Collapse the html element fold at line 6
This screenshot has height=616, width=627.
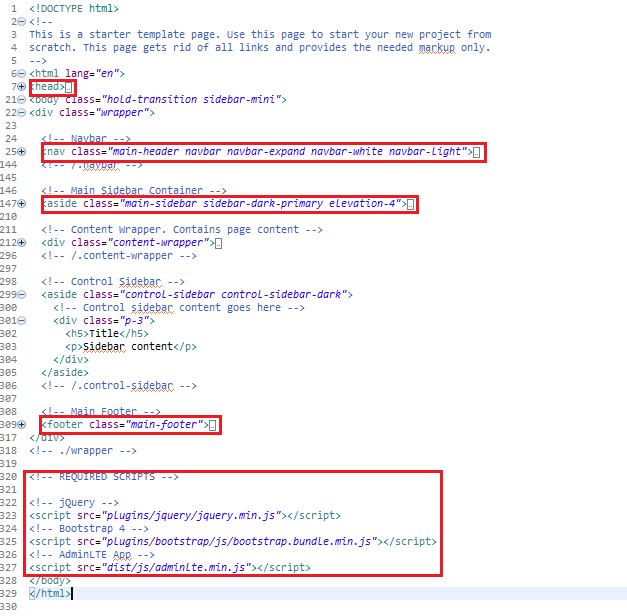pos(22,74)
